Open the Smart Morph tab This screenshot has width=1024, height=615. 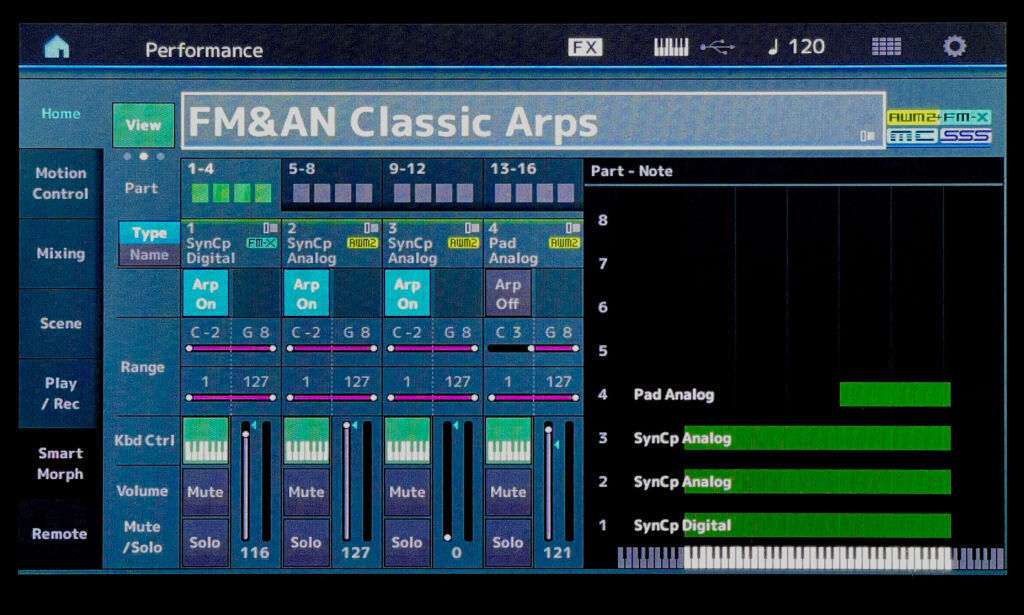(61, 464)
